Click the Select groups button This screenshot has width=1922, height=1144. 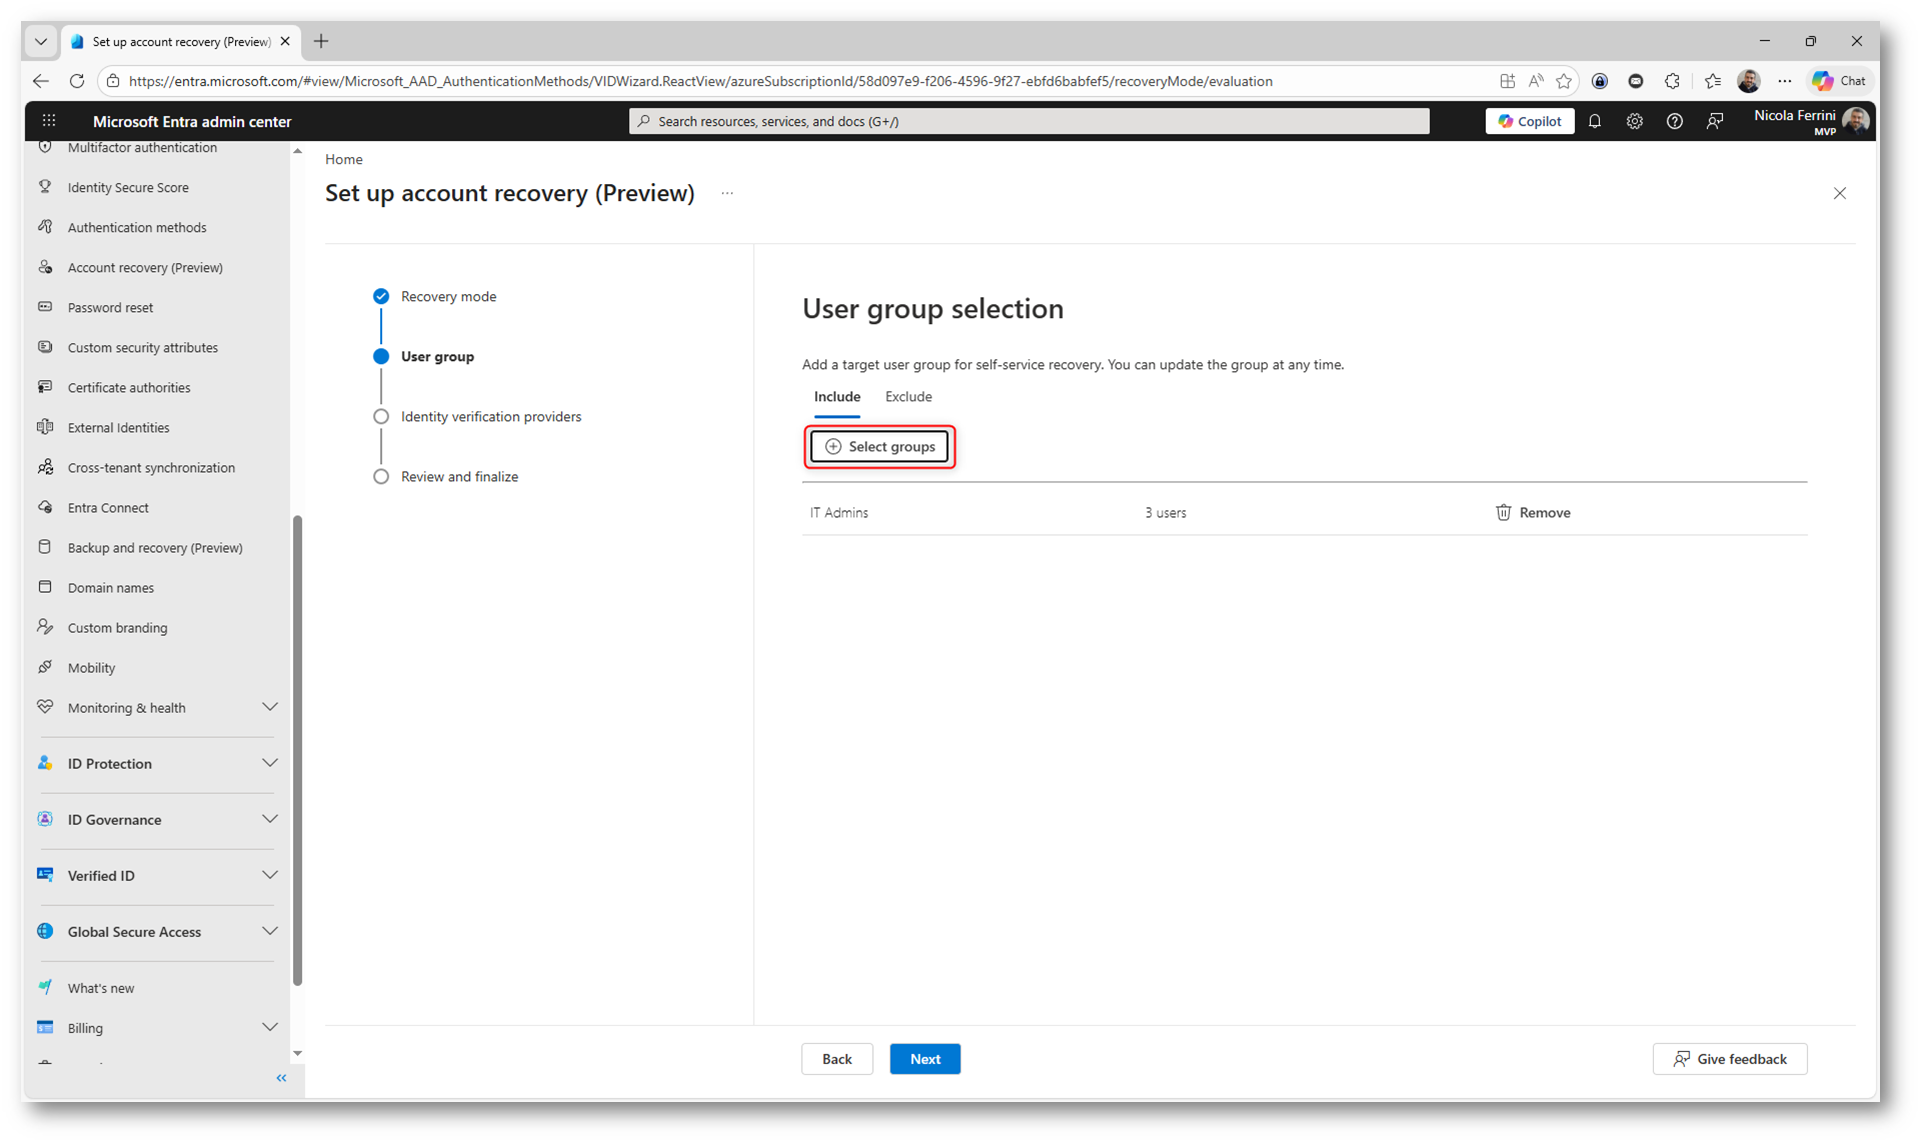click(879, 446)
